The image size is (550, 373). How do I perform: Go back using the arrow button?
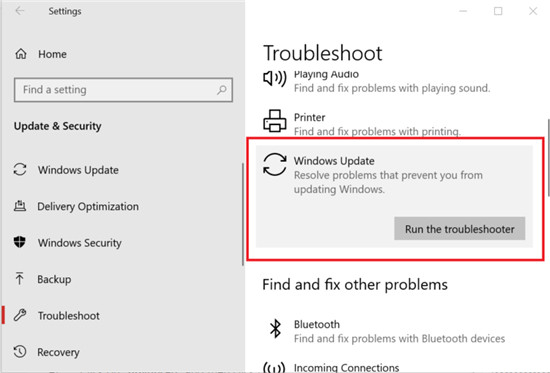point(20,11)
